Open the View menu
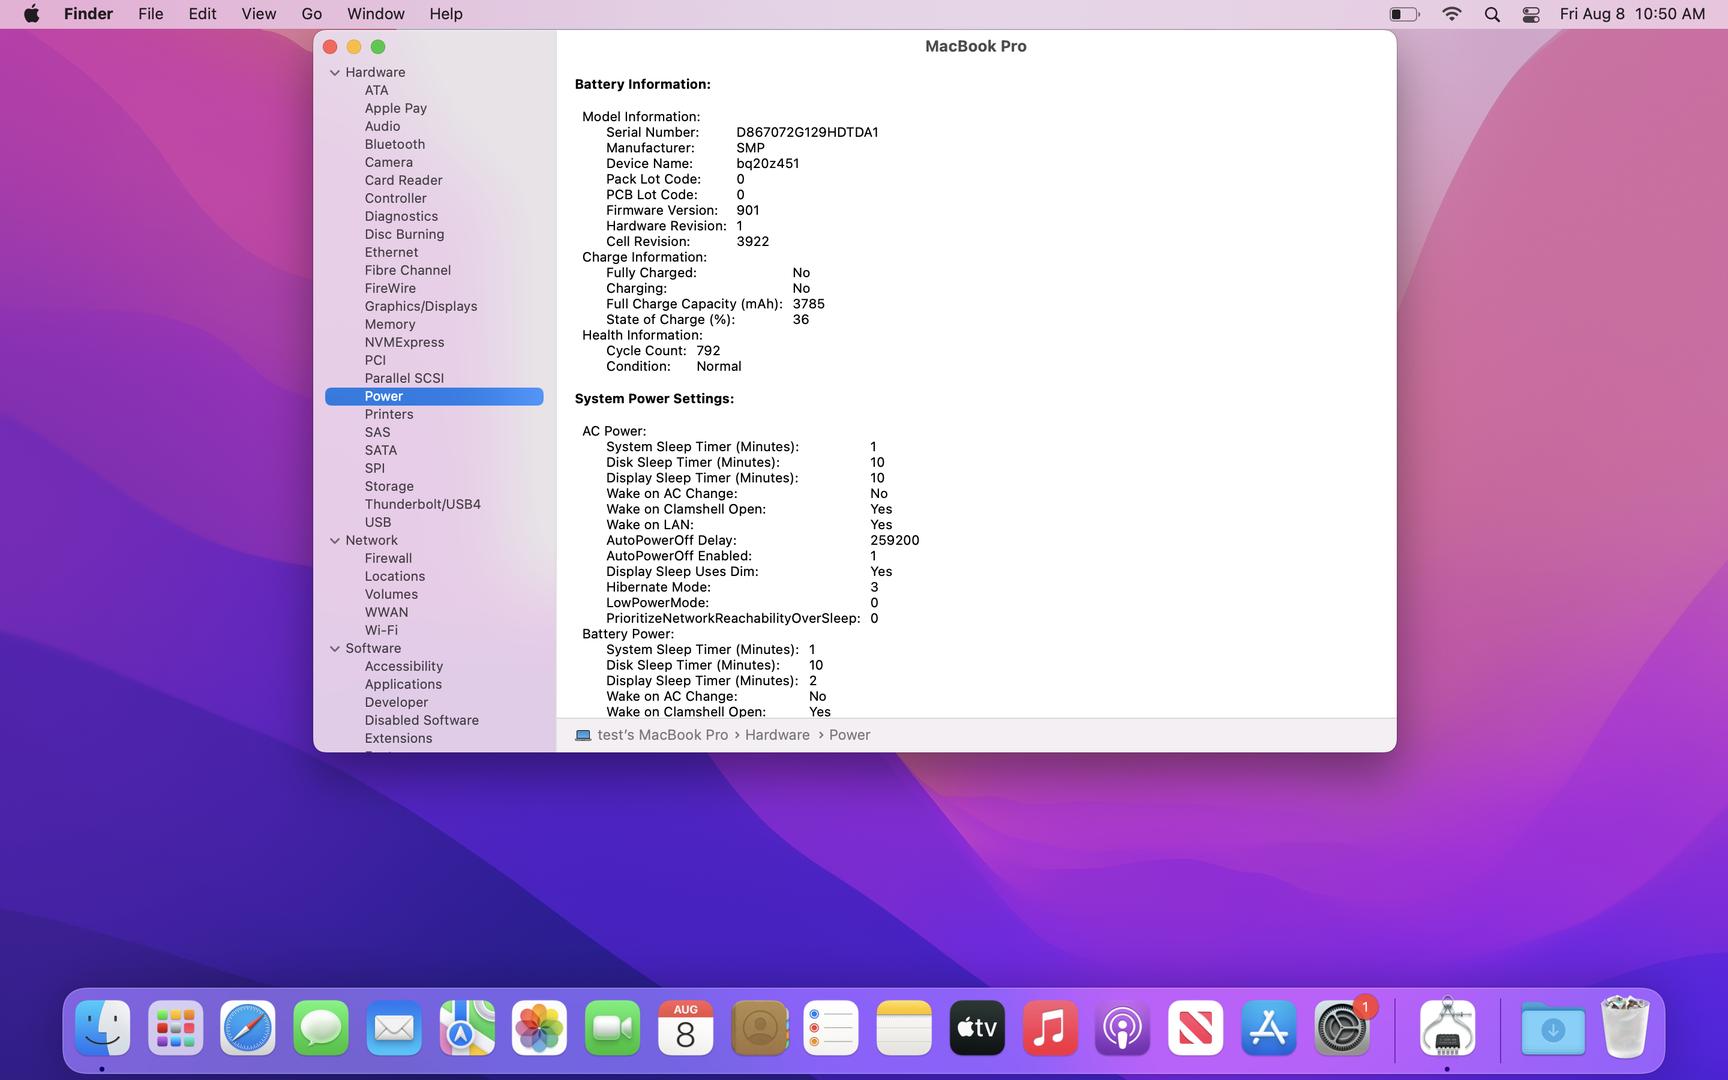 point(259,14)
